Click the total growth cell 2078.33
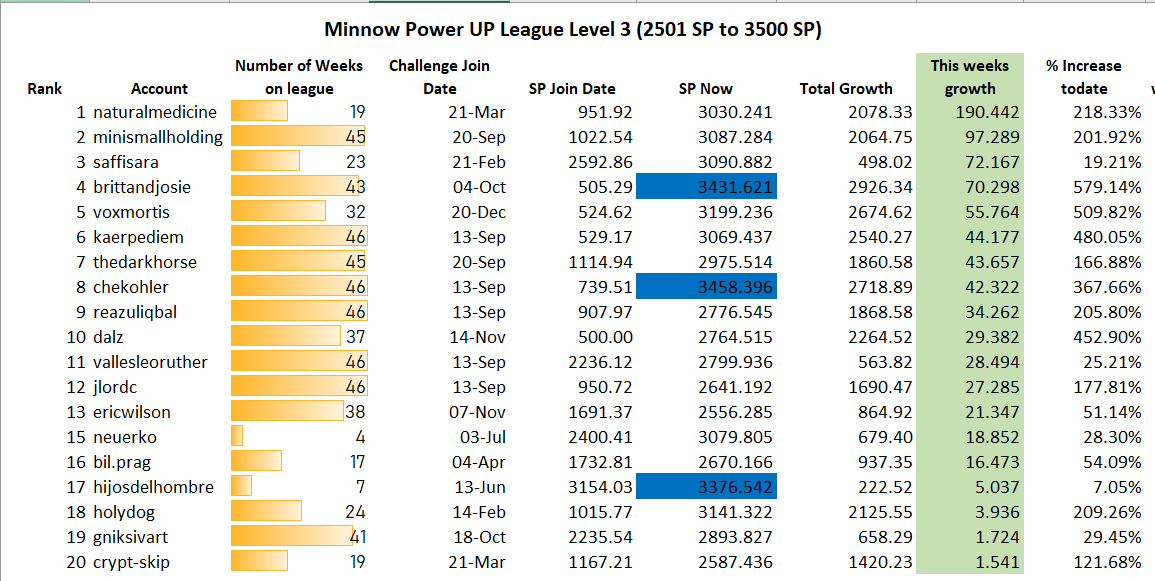 coord(880,113)
